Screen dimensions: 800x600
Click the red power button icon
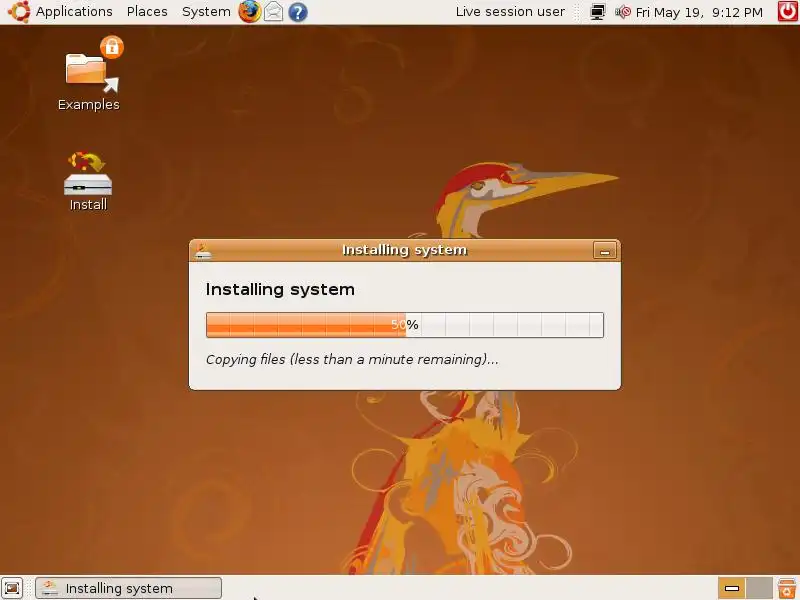coord(788,12)
